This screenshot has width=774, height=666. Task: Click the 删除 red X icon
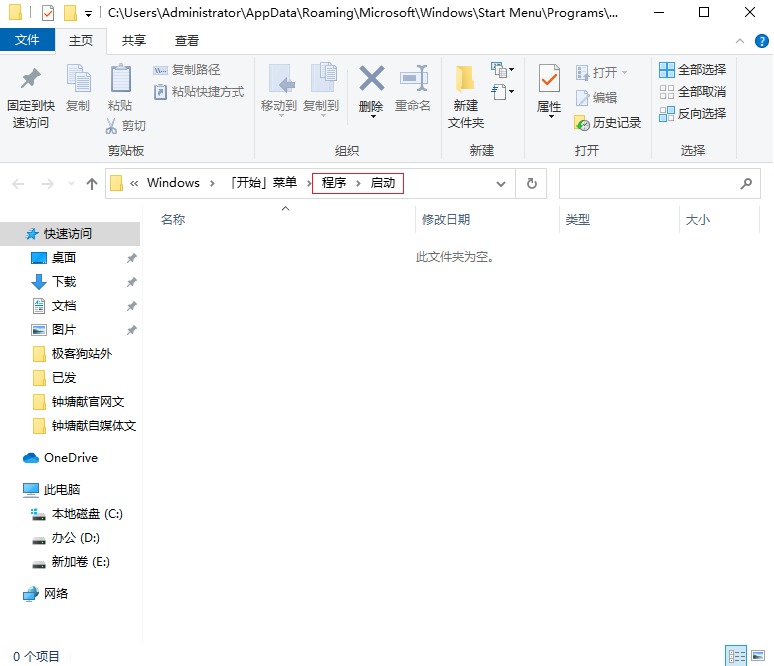371,79
